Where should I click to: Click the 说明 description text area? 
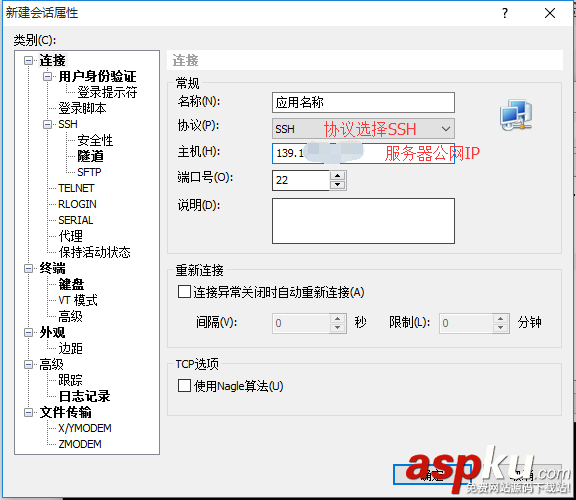click(x=363, y=221)
